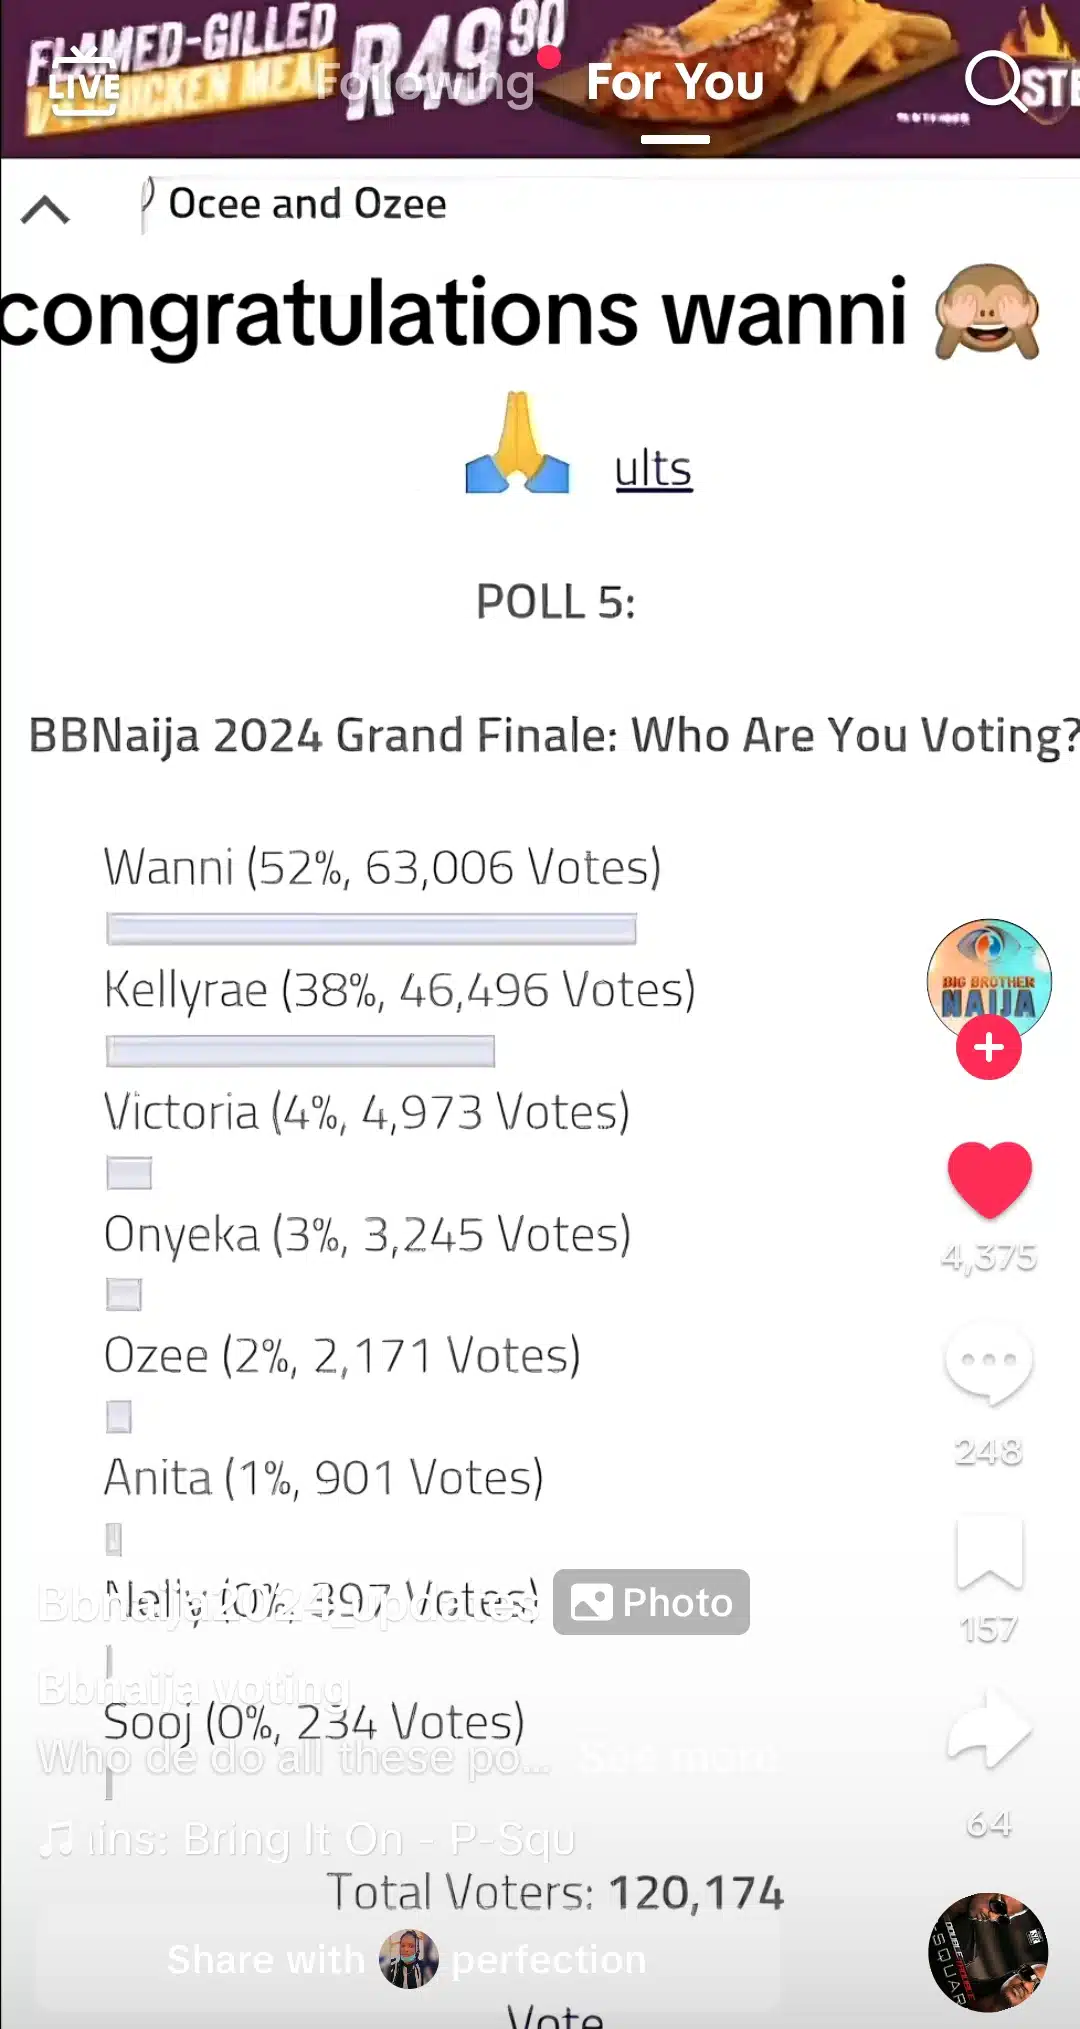
Task: Open the underlined 'ults' link
Action: click(653, 470)
